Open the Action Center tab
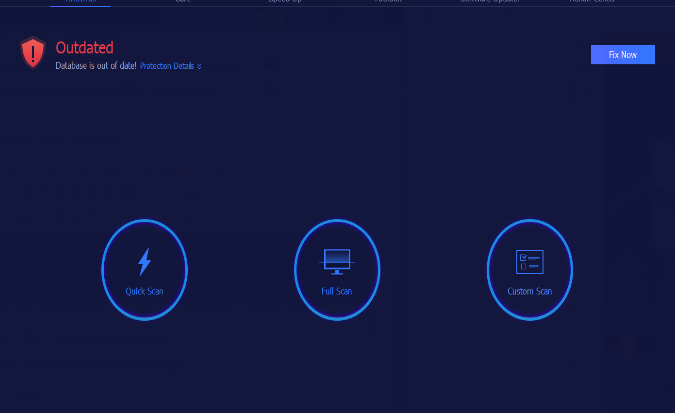 [593, 2]
